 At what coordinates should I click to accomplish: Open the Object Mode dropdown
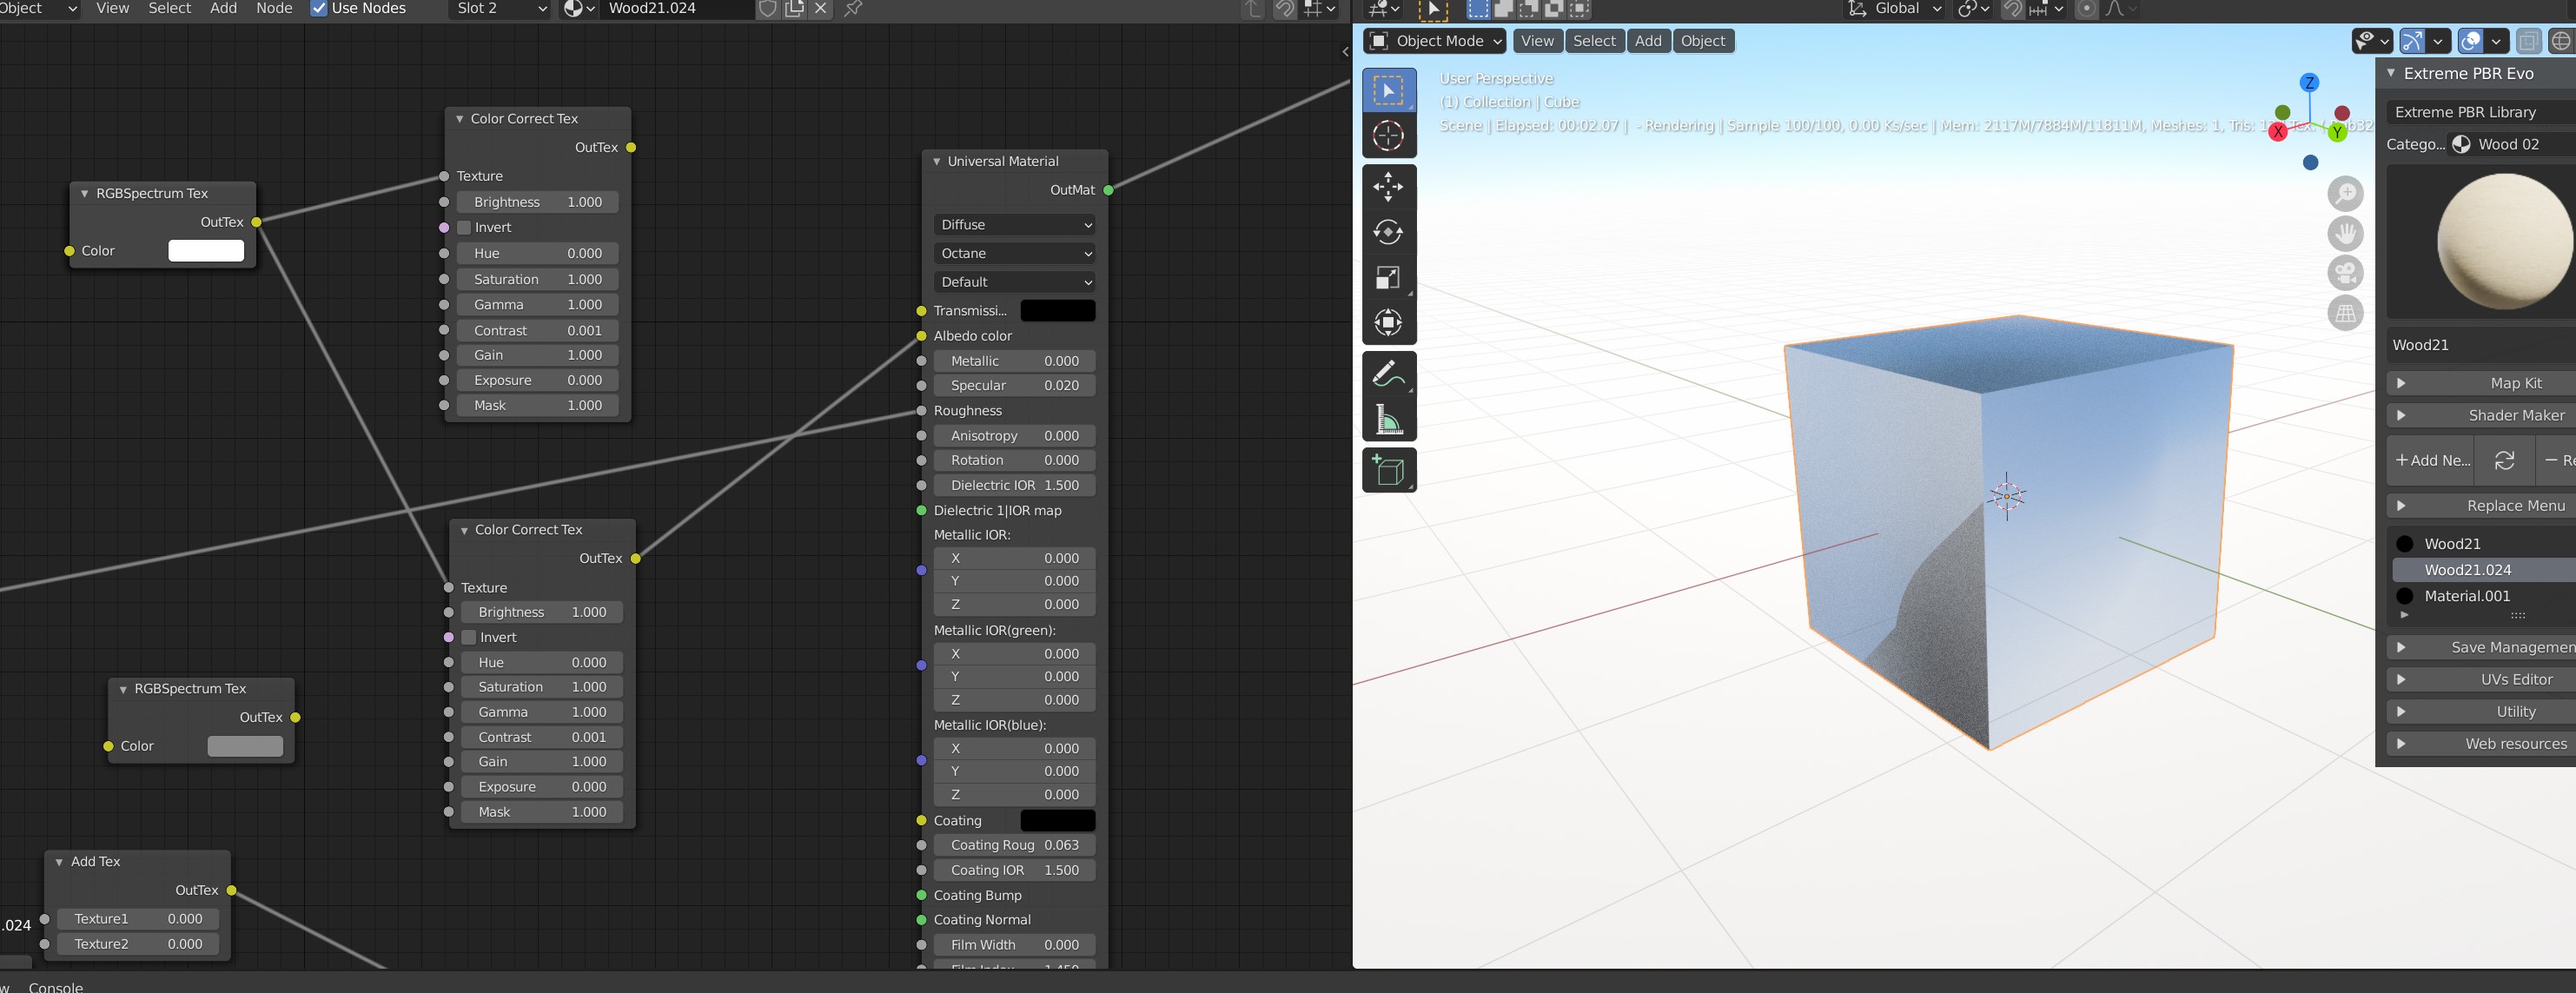point(1434,41)
